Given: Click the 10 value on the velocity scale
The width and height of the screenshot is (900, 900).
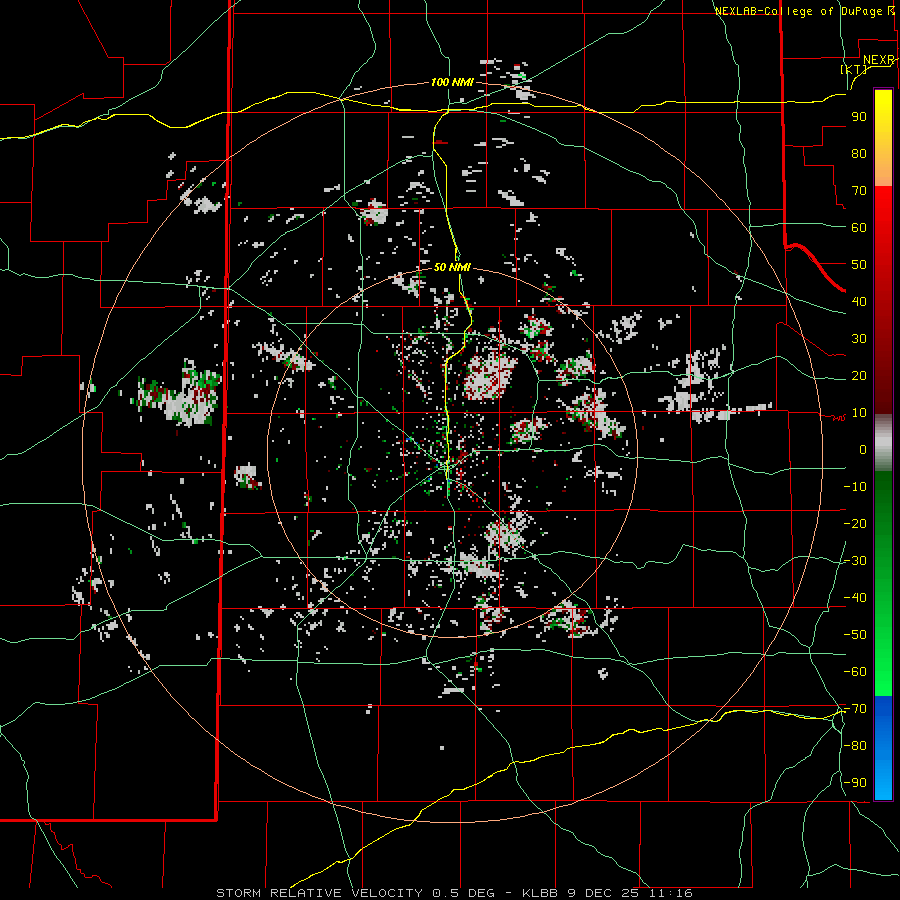Looking at the screenshot, I should pos(859,413).
